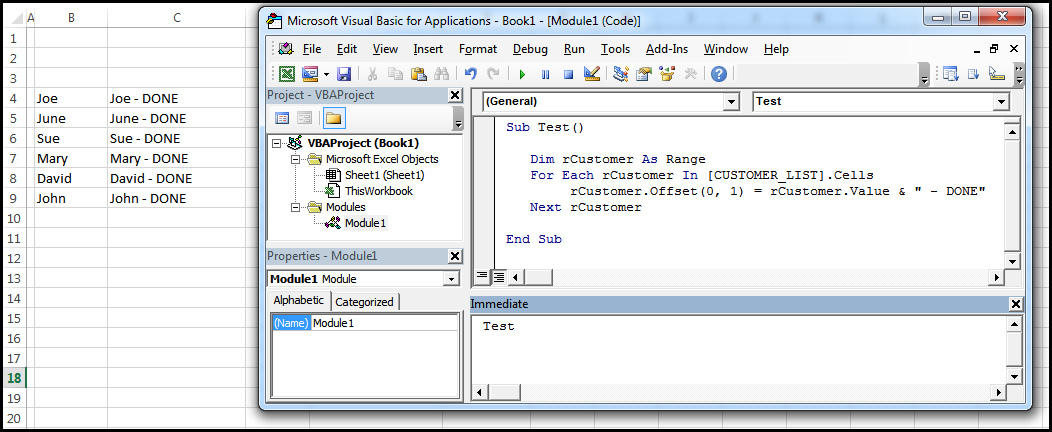
Task: Click the View Microsoft Excel toolbar icon
Action: pyautogui.click(x=288, y=74)
